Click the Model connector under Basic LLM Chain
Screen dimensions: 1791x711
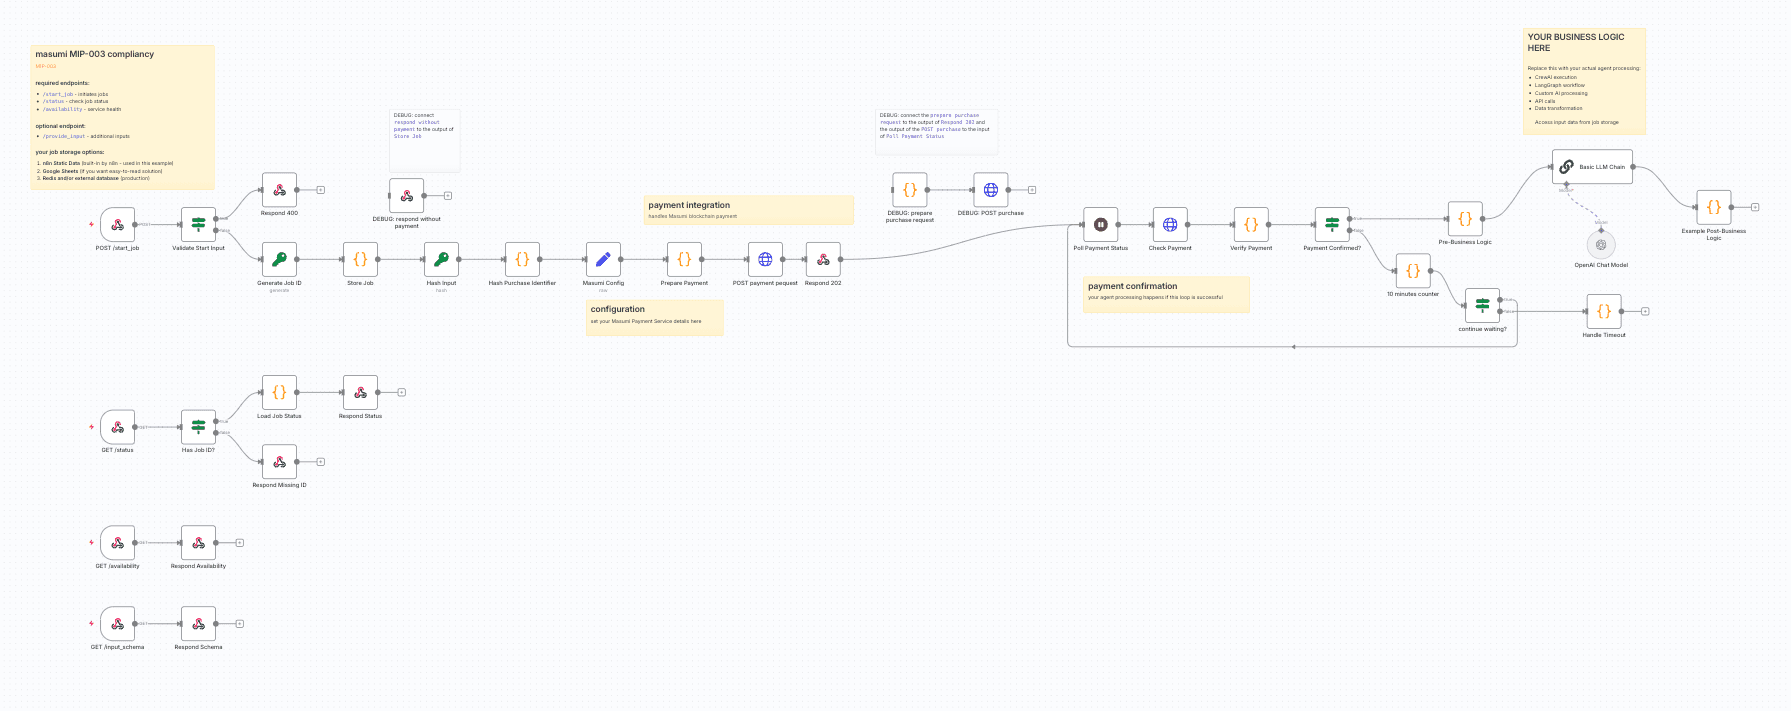pos(1566,184)
